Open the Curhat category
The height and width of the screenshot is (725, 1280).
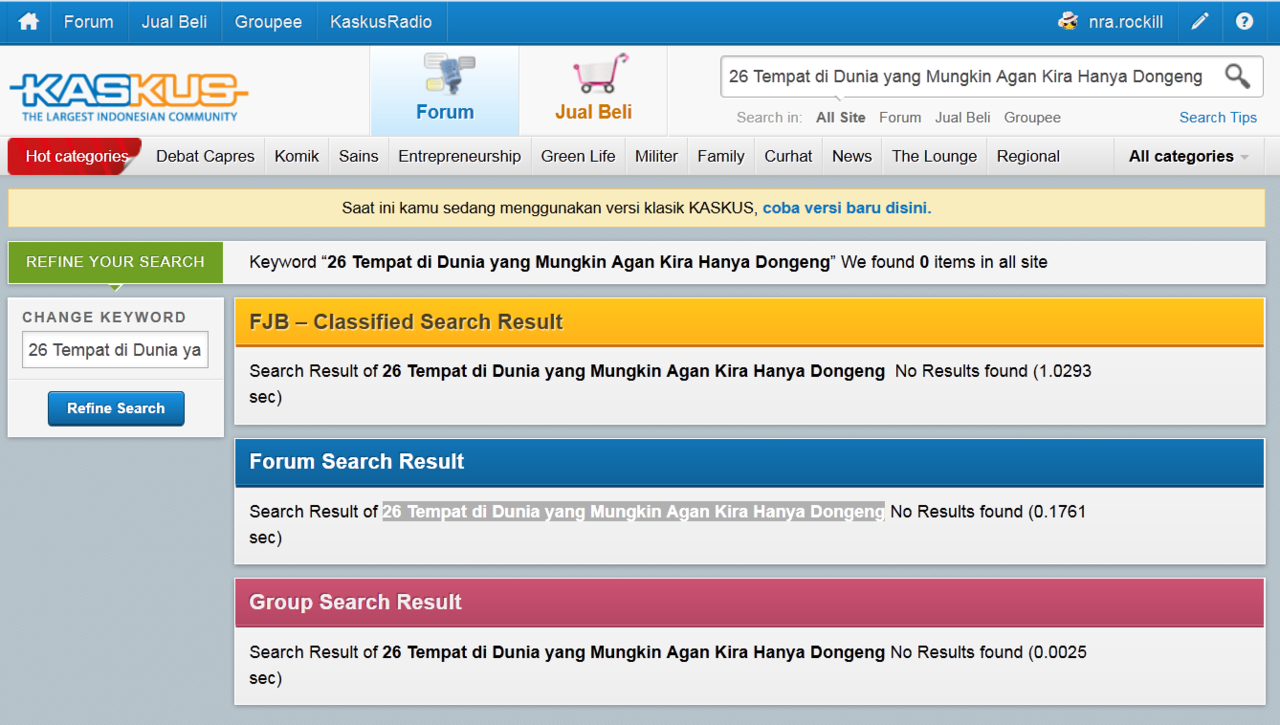point(788,156)
